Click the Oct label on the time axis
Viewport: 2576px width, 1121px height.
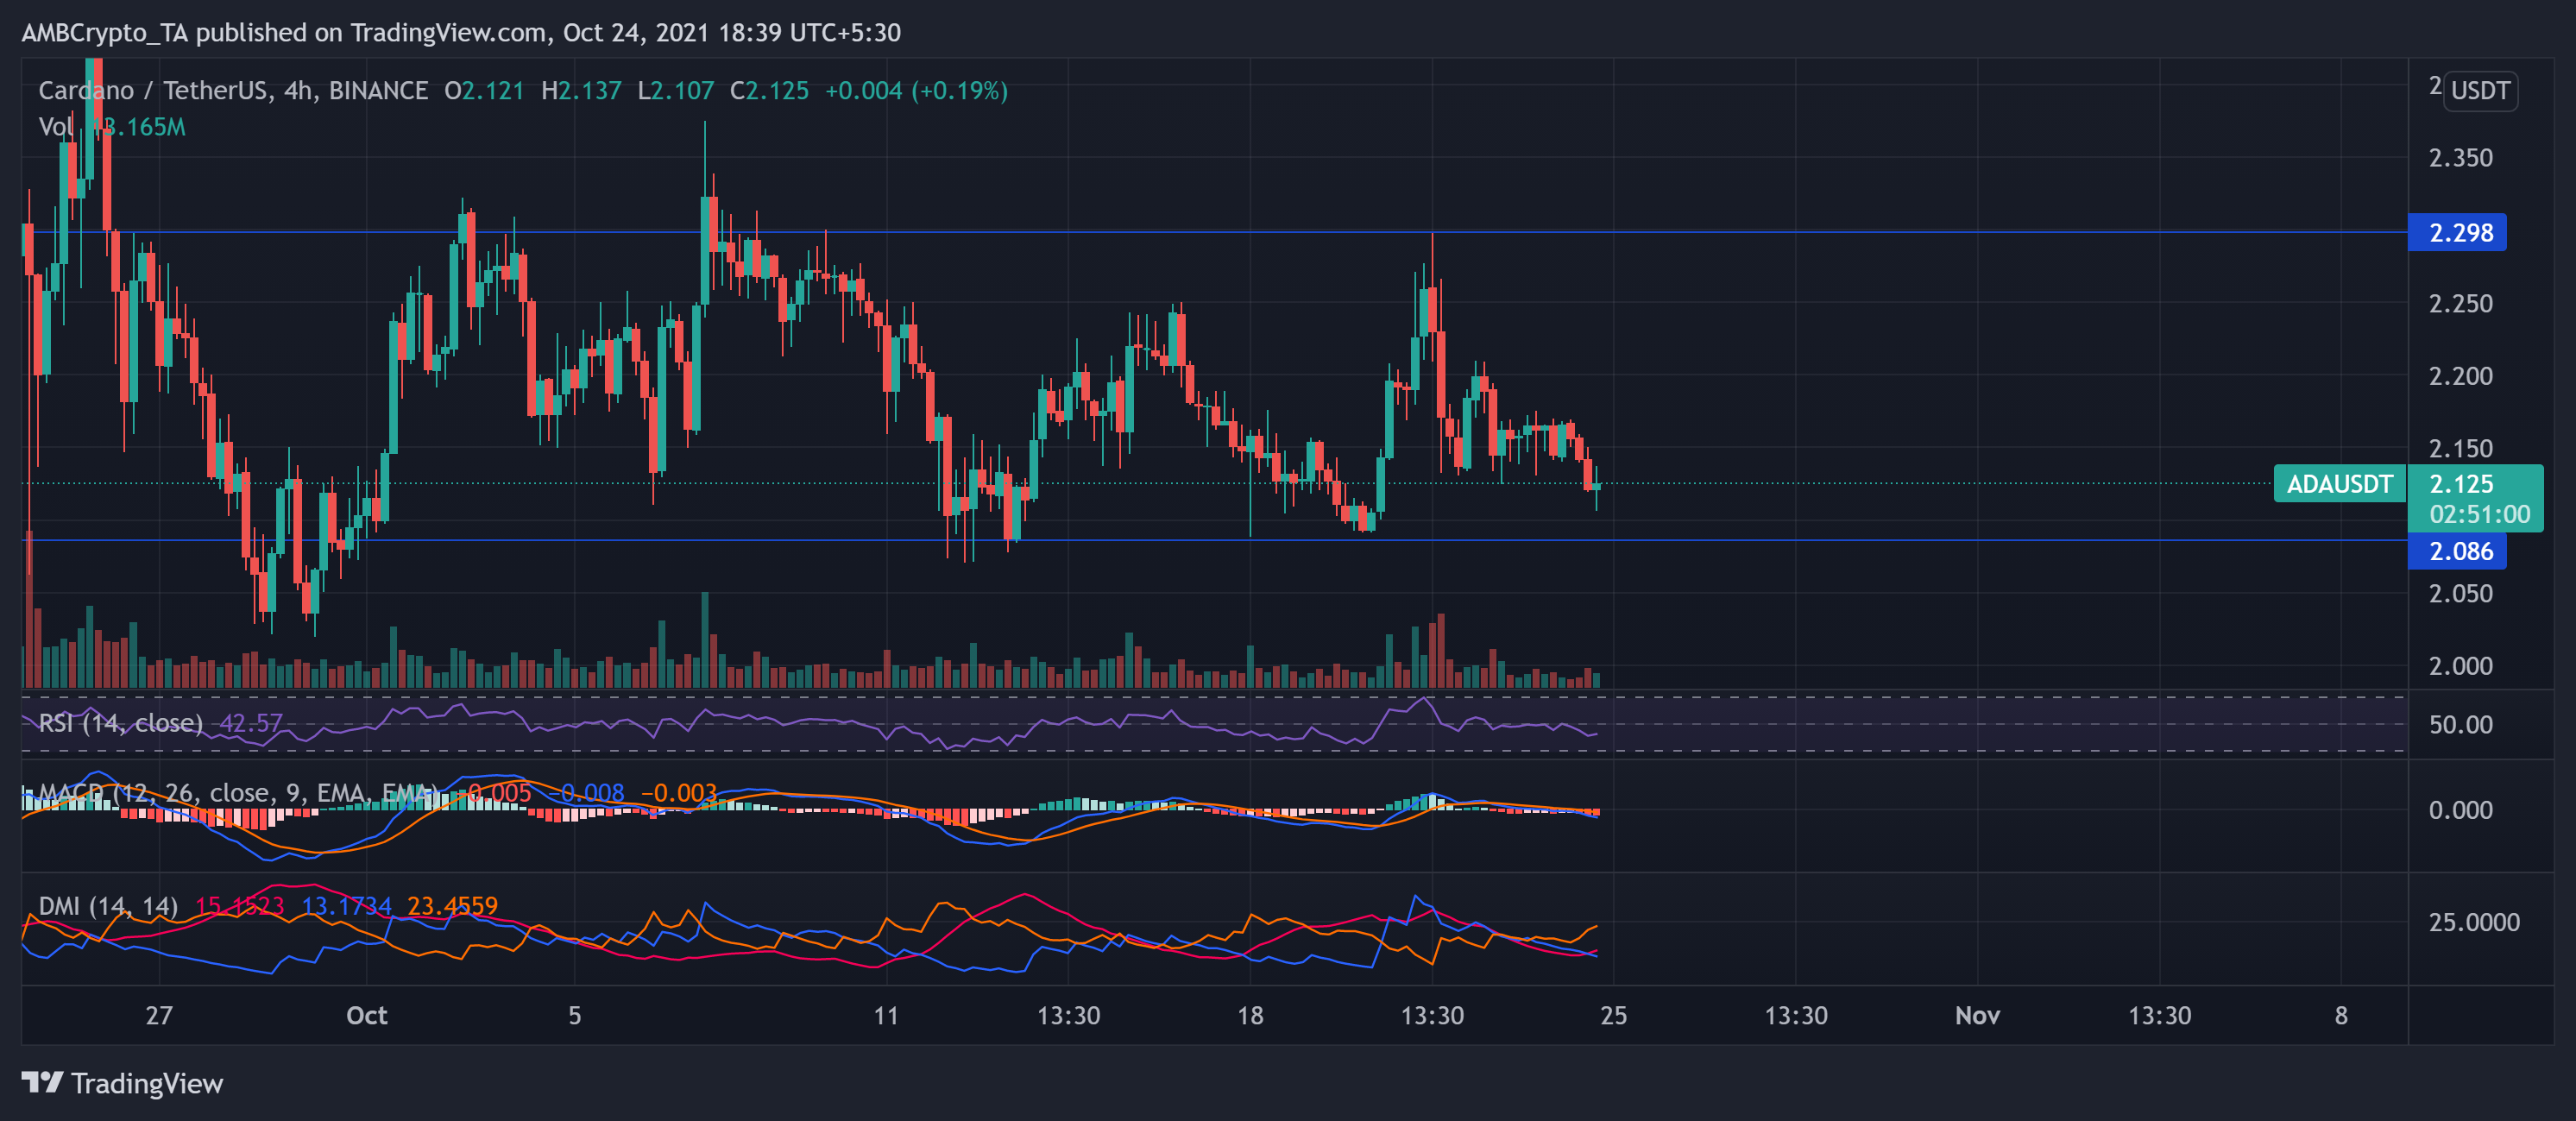point(367,1015)
